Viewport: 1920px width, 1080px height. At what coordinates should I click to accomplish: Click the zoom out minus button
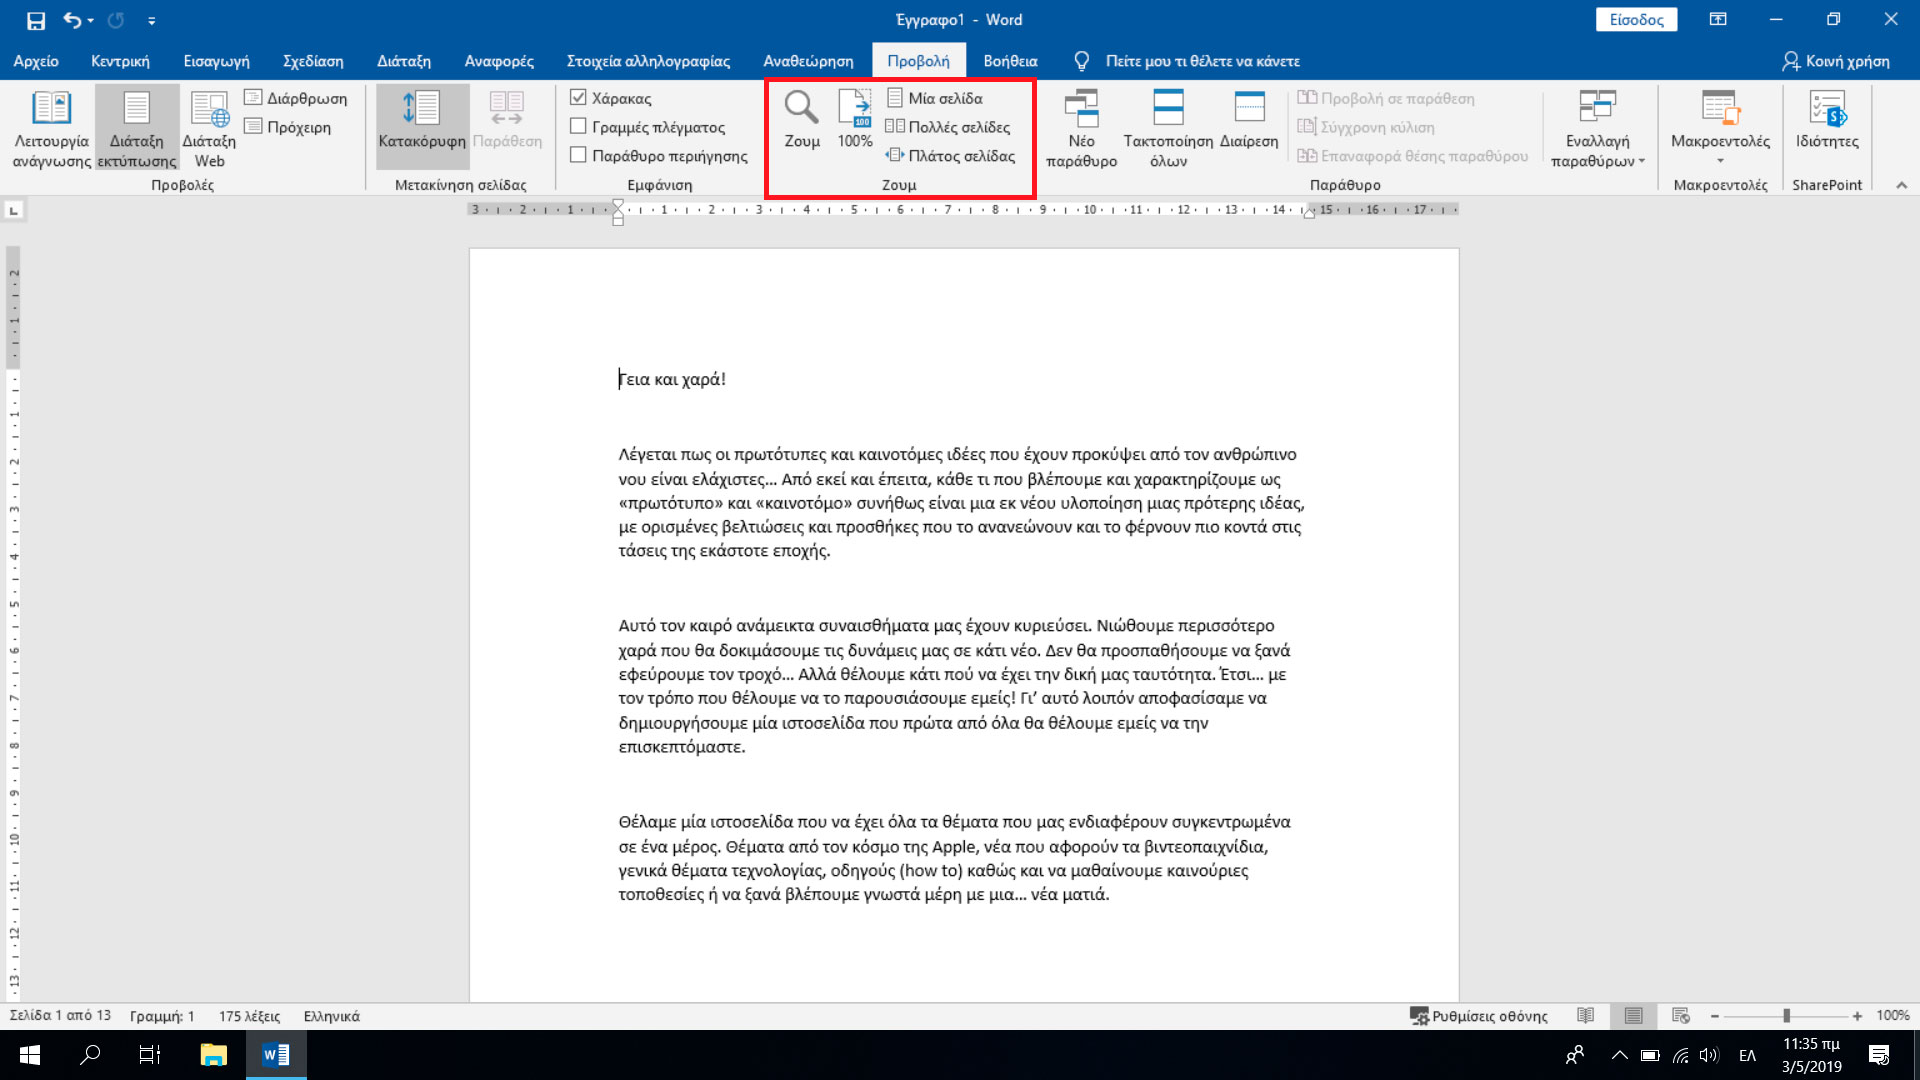[x=1714, y=1016]
